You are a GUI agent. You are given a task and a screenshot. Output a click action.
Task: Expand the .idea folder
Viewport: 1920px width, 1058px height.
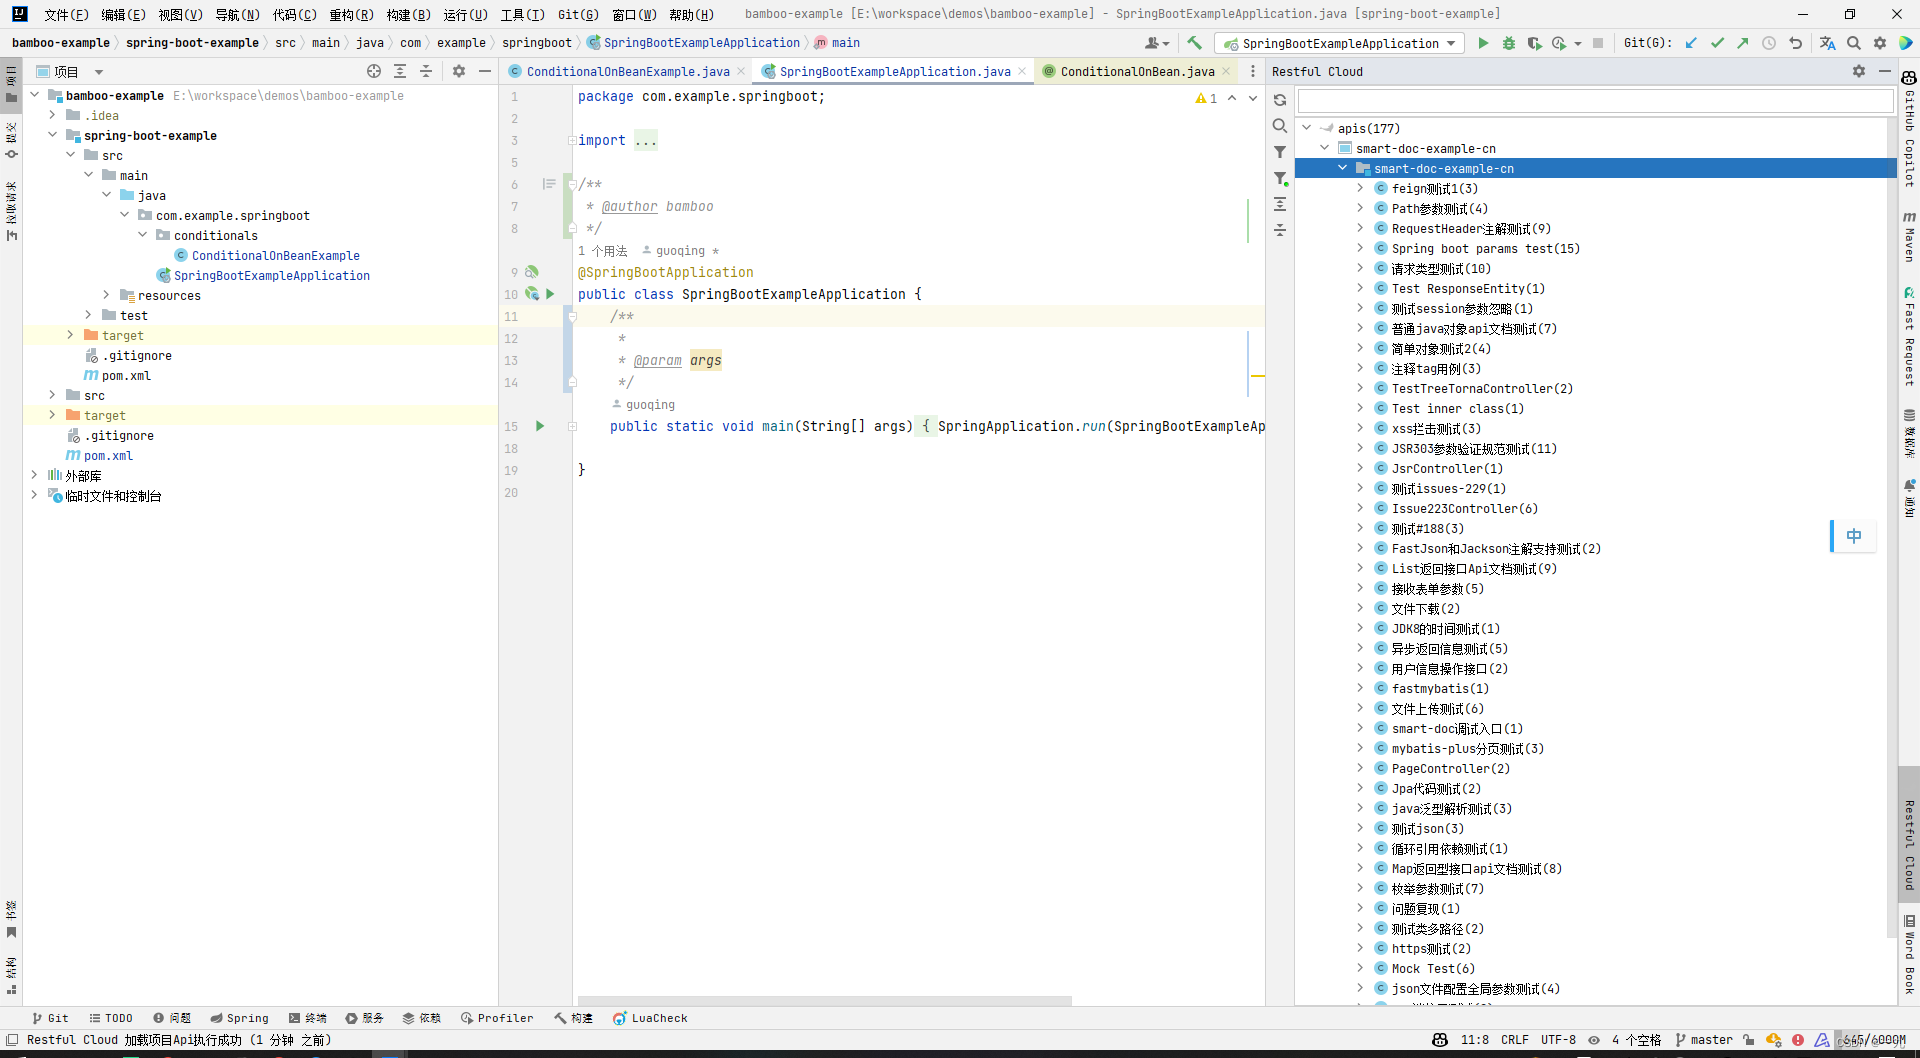click(53, 115)
